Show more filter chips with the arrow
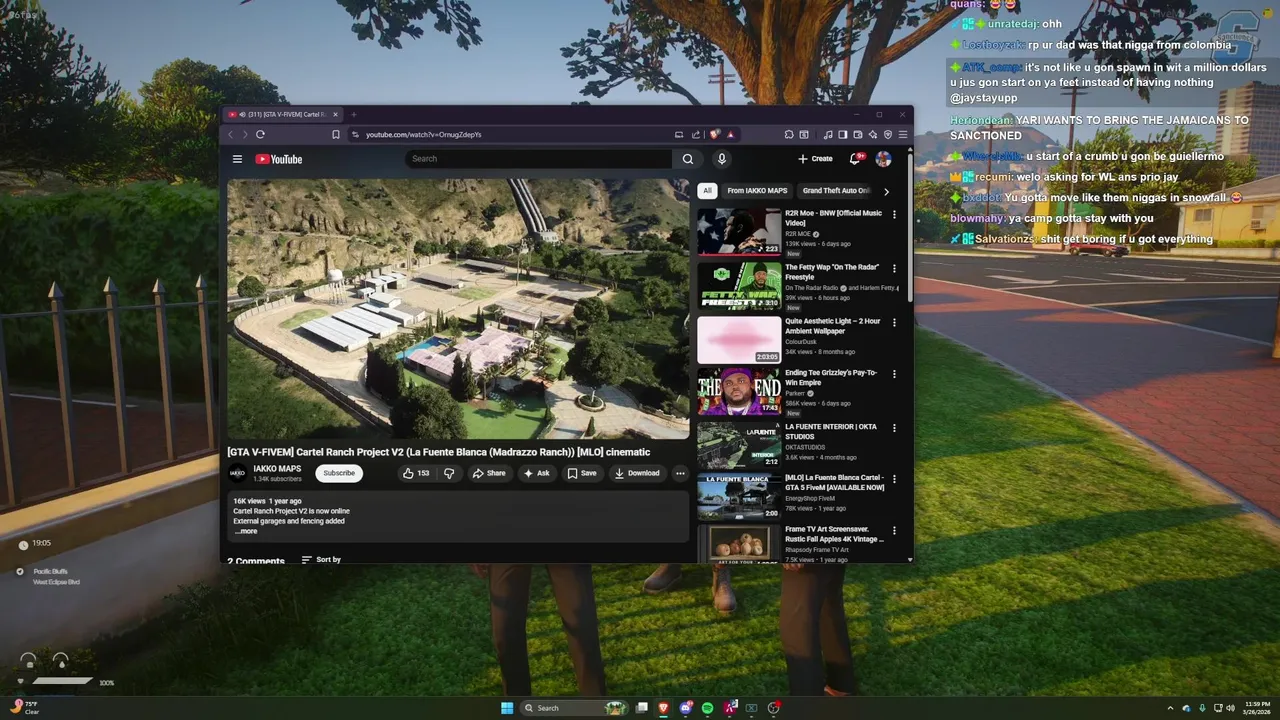The width and height of the screenshot is (1280, 720). pos(886,191)
